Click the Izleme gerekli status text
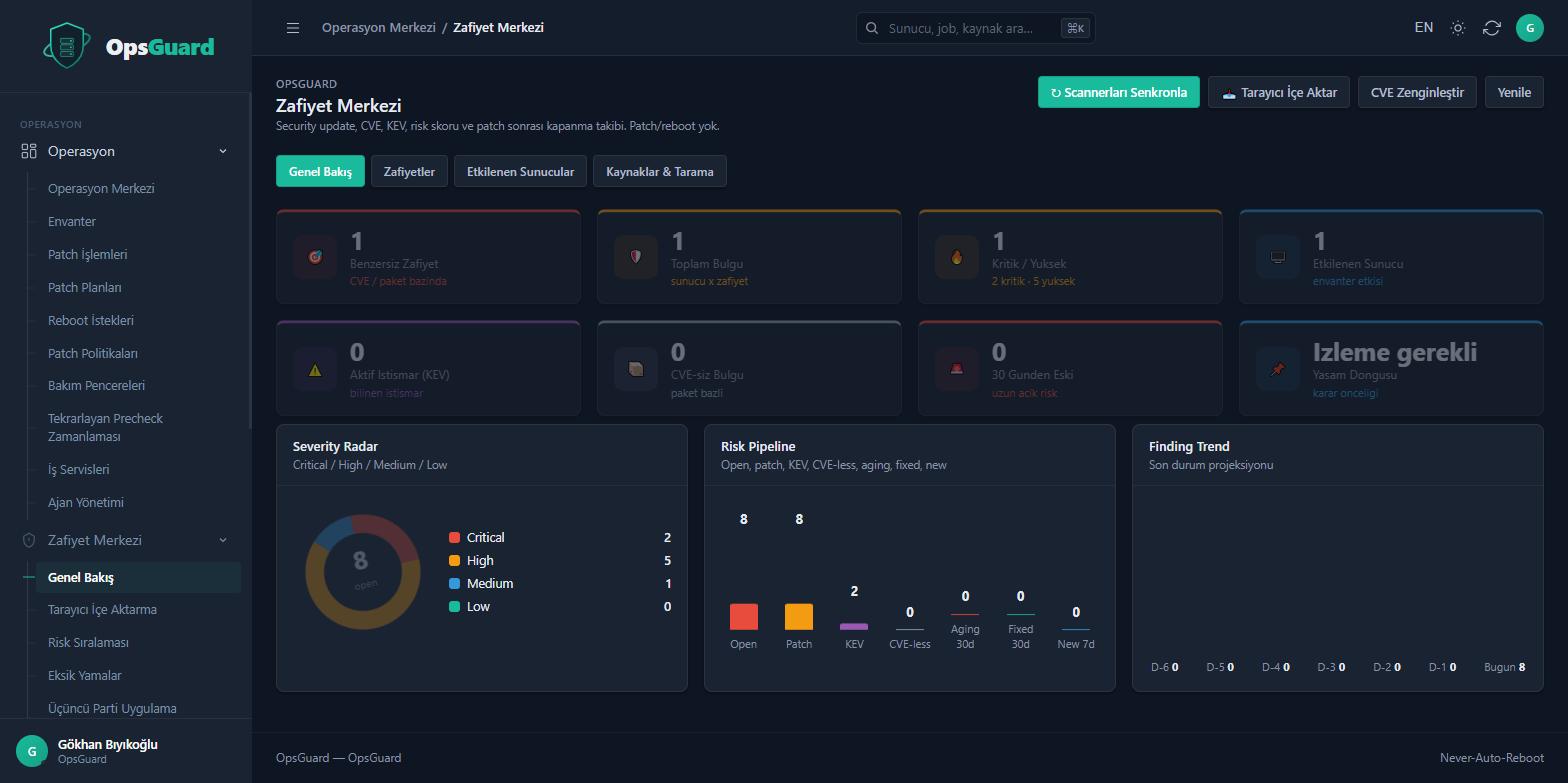 (x=1395, y=352)
